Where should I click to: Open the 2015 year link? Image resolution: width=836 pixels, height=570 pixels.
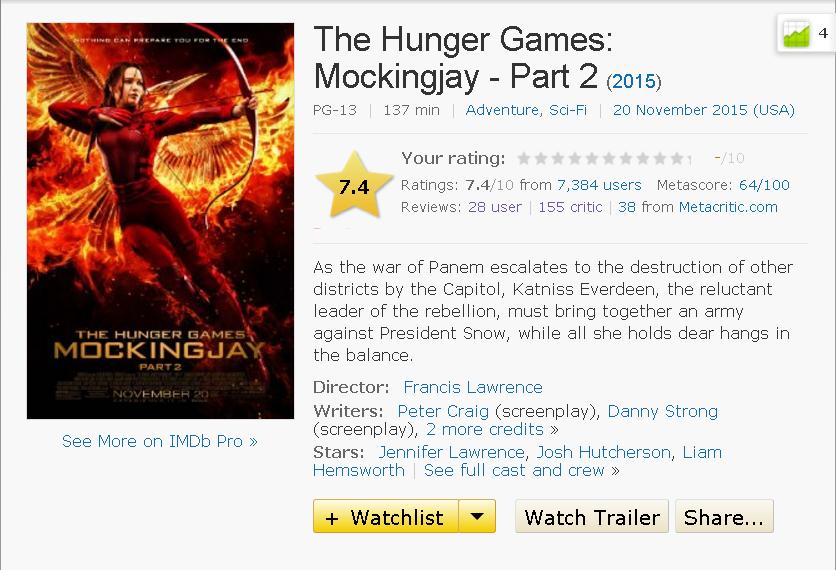(633, 82)
